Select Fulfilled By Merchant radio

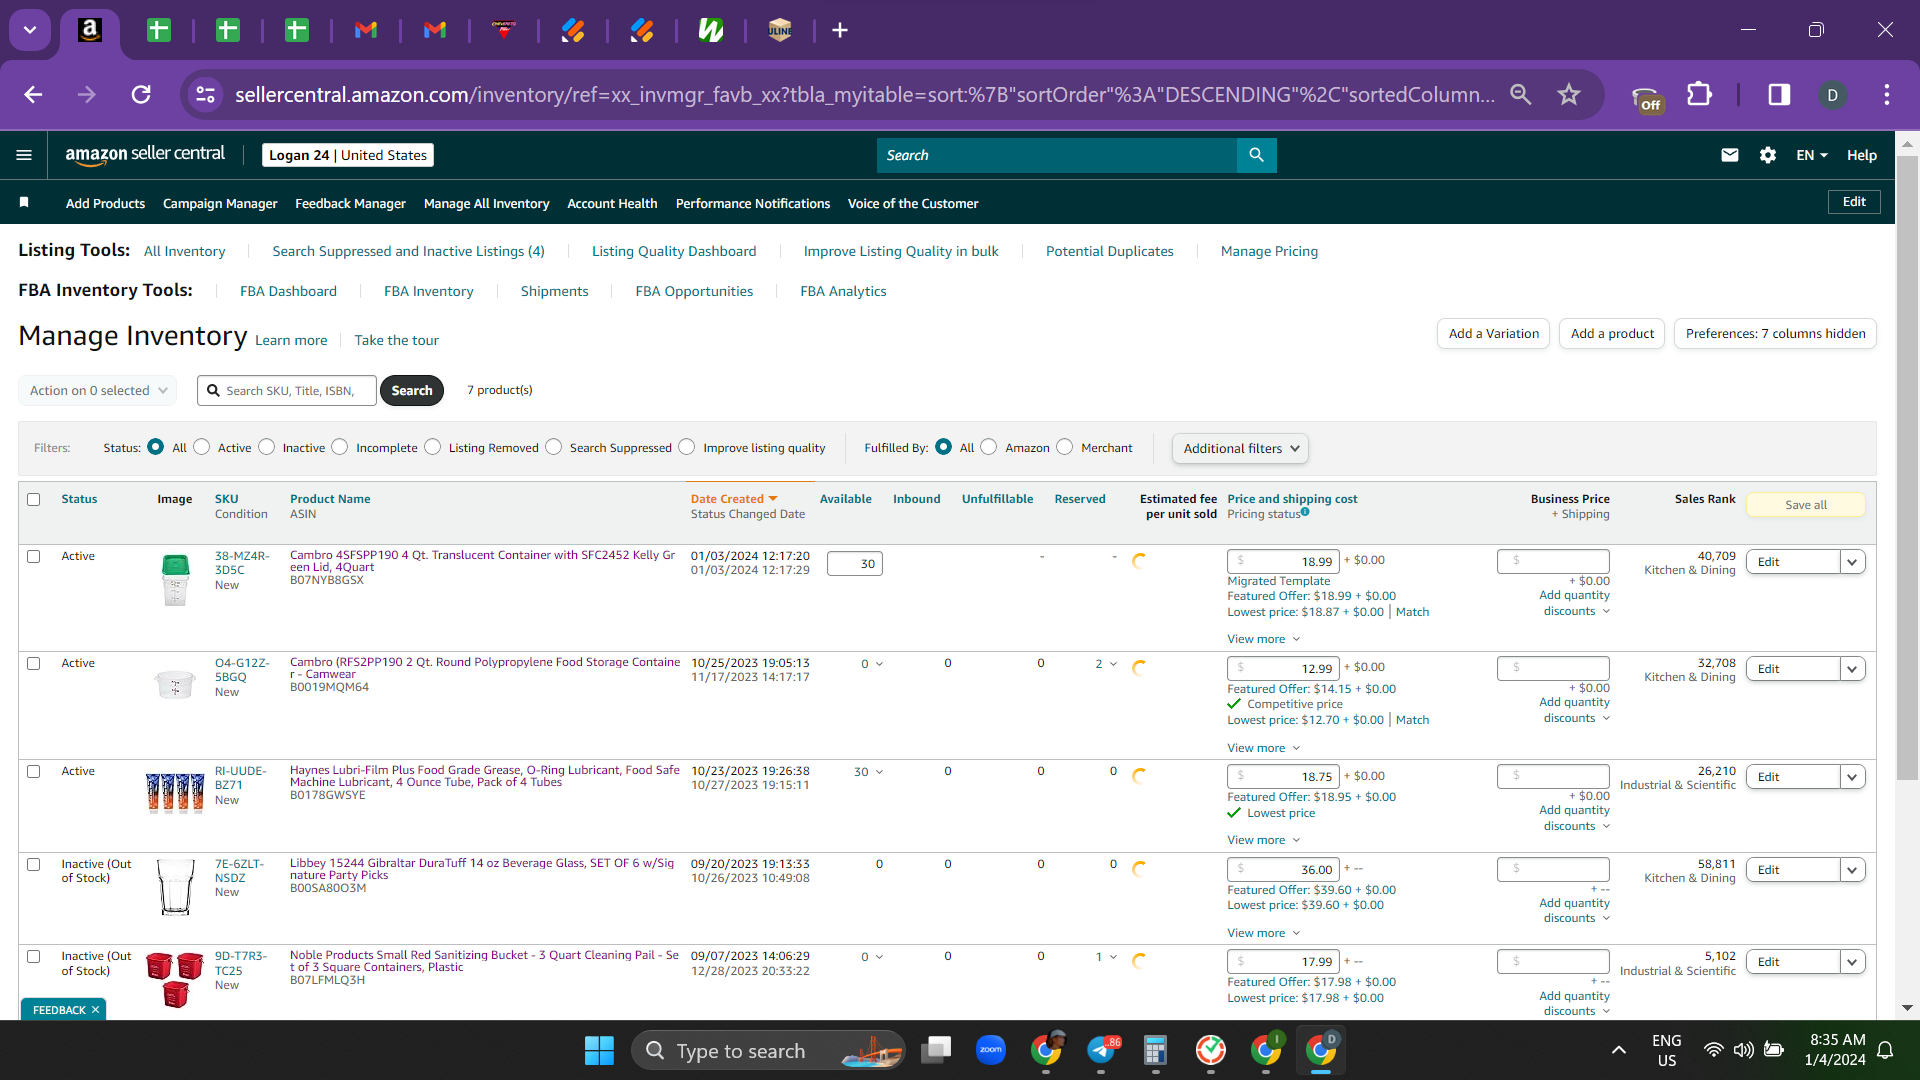[x=1065, y=447]
